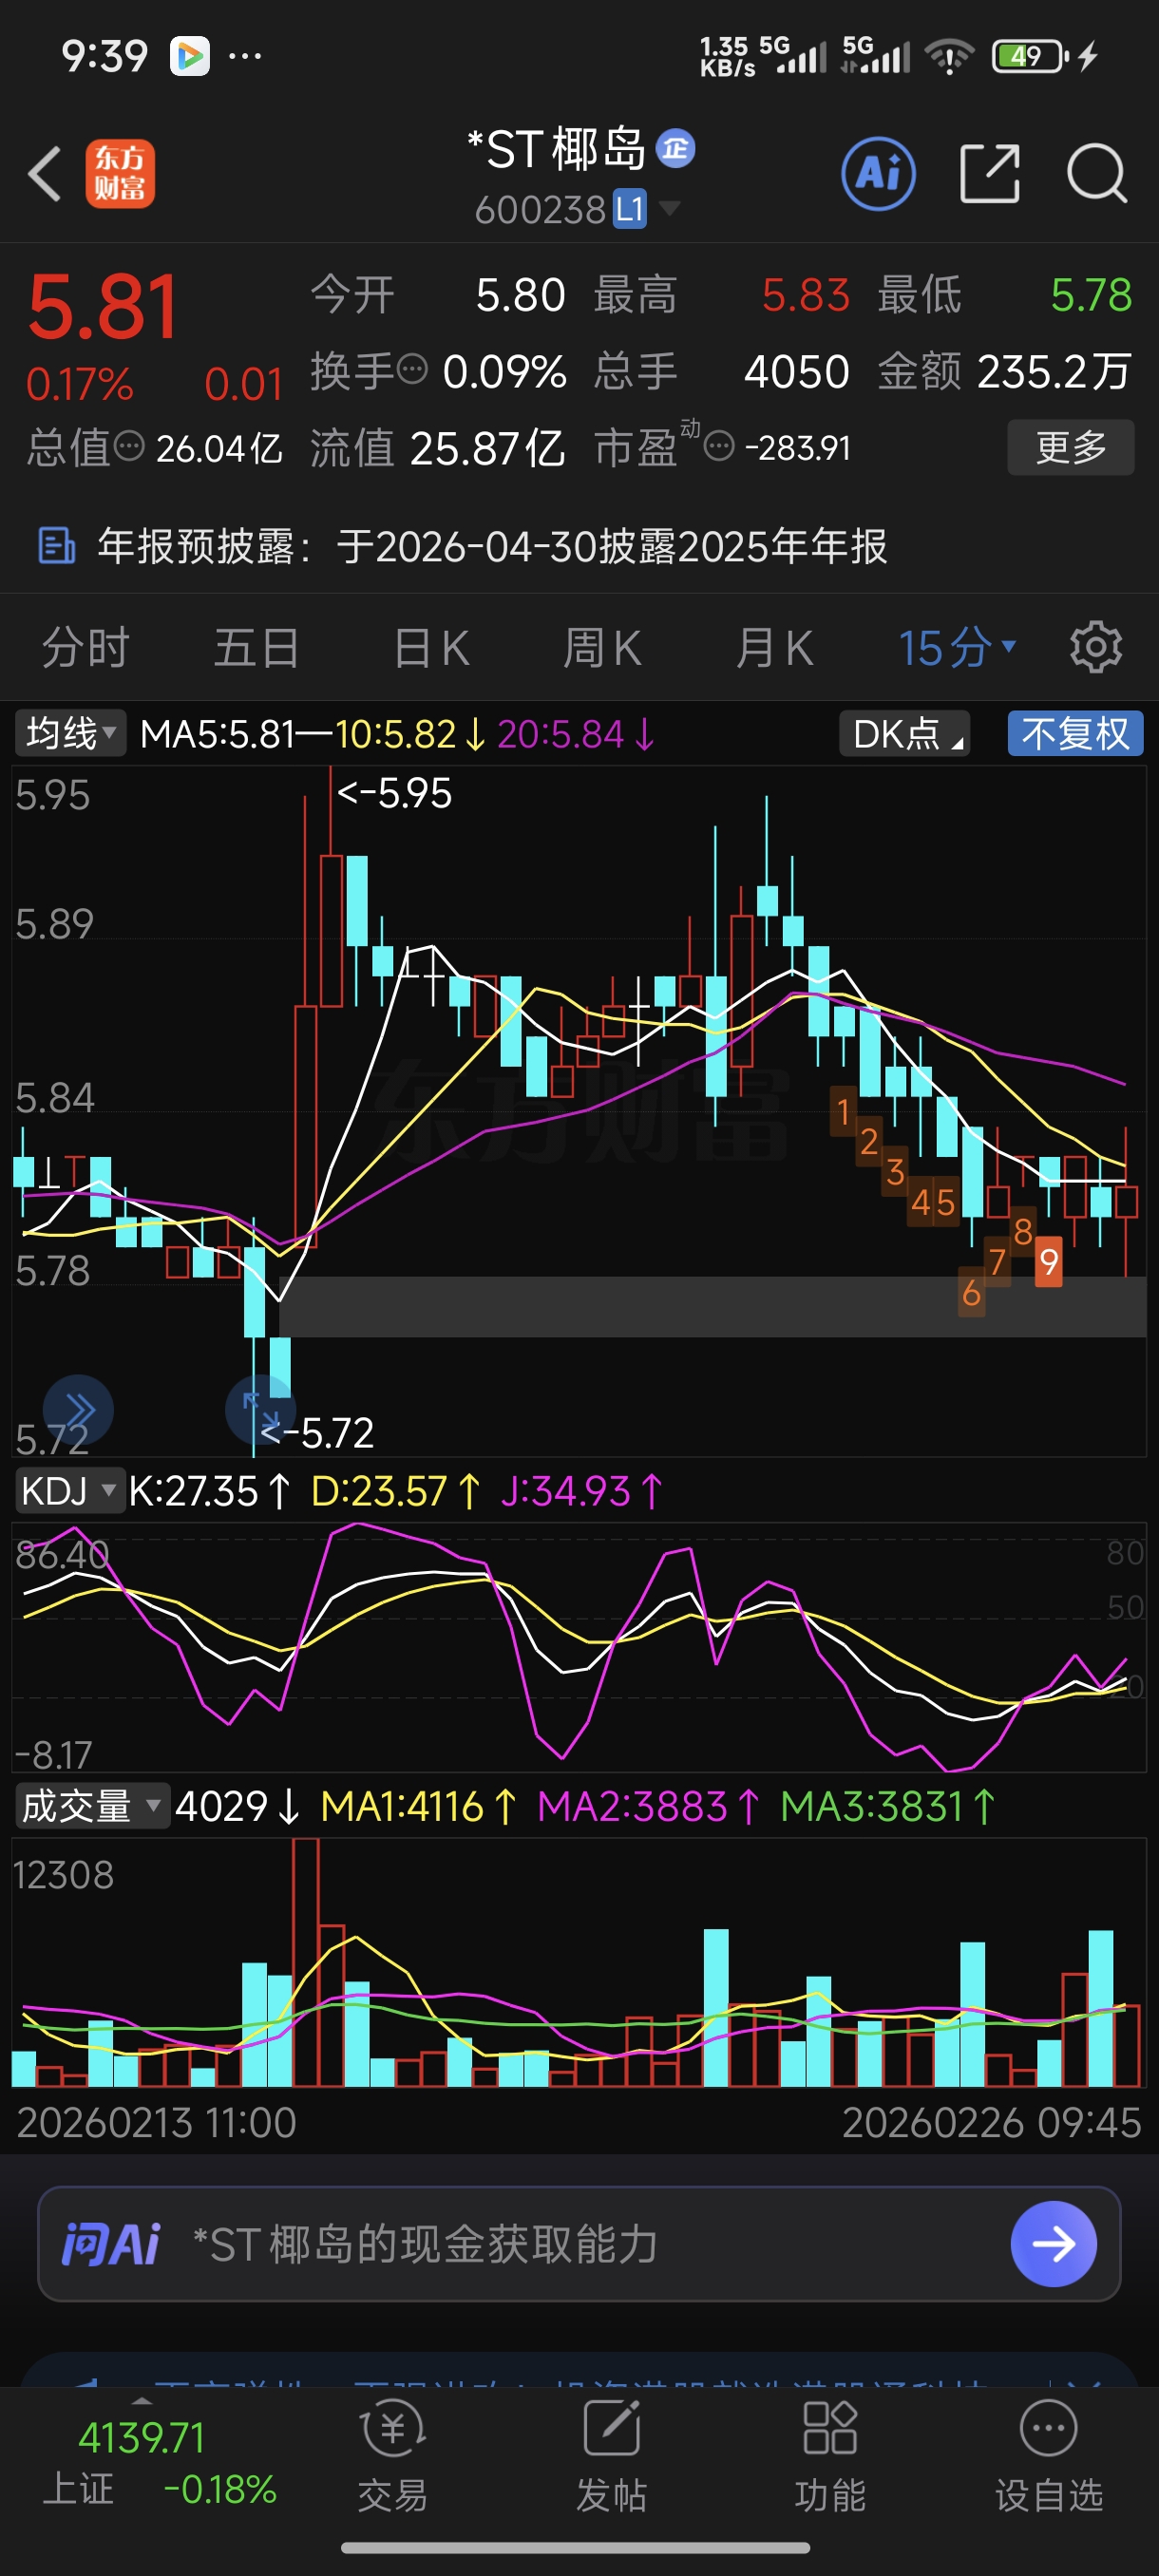
Task: Open the Ai assistant icon
Action: pos(879,173)
